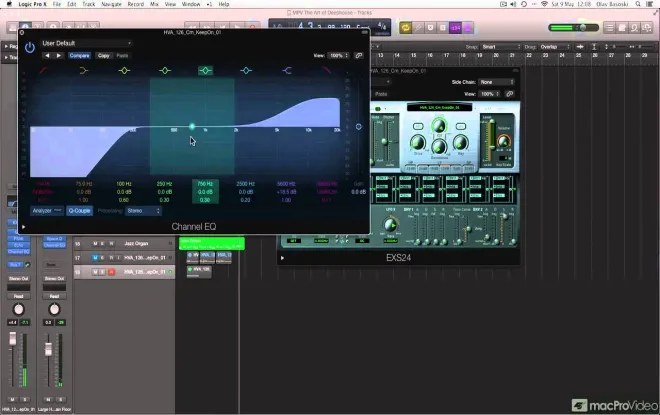
Task: Open the Note Pads icon
Action: (622, 28)
